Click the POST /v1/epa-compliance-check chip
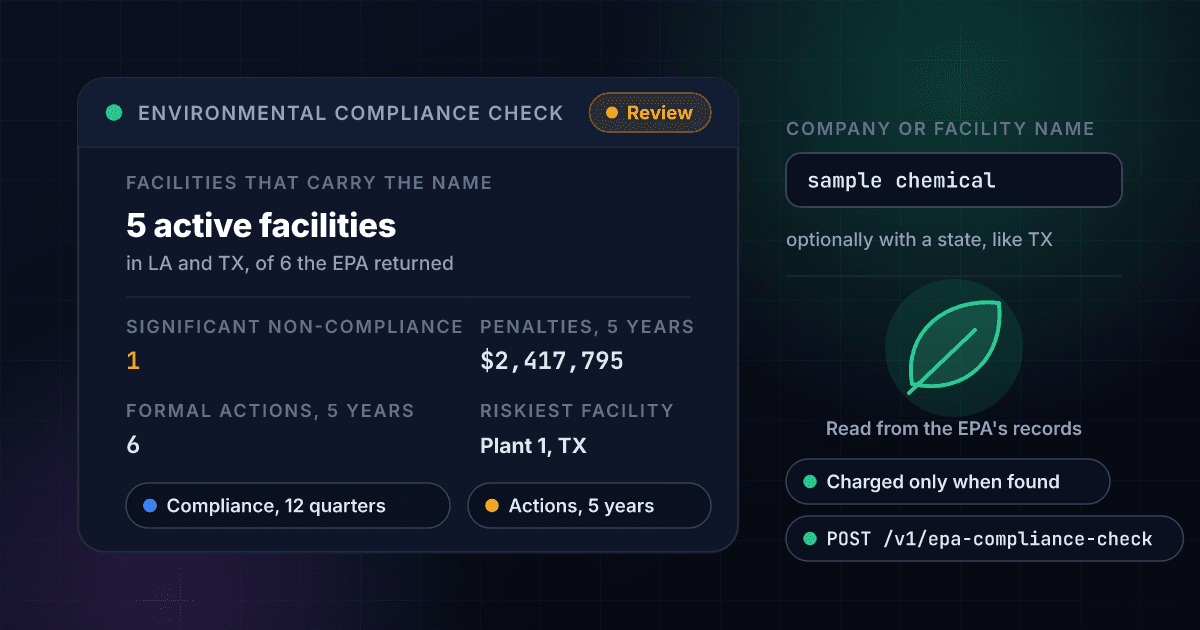 click(985, 539)
